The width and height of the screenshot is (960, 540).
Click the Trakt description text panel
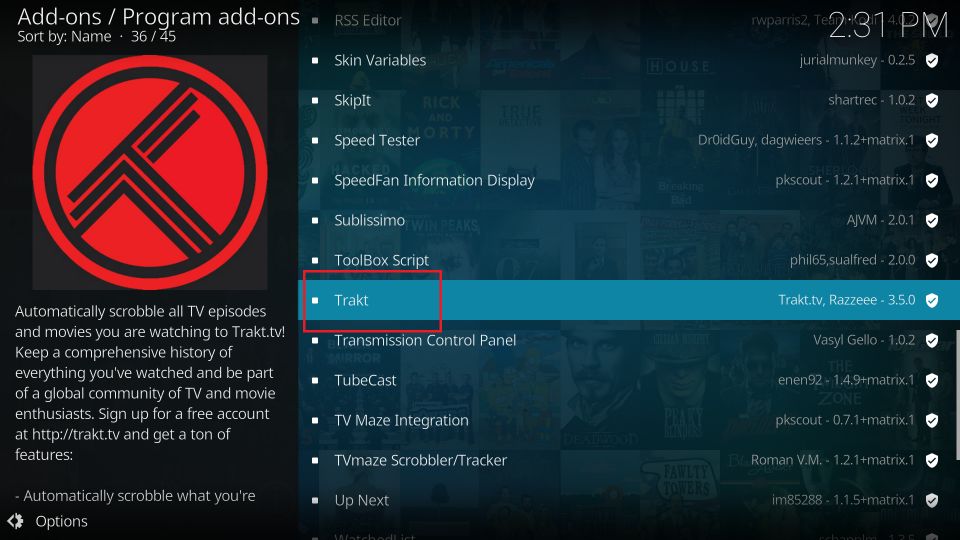[150, 403]
